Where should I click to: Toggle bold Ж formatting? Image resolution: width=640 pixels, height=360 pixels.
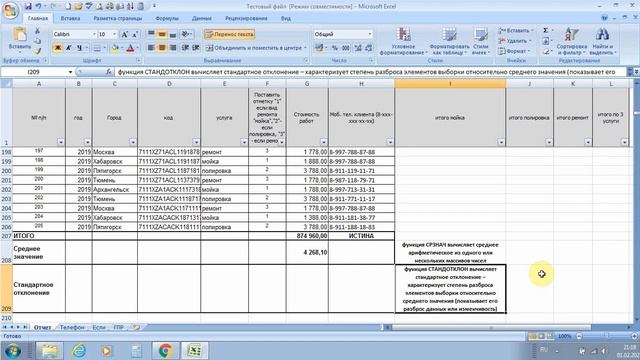[x=58, y=48]
